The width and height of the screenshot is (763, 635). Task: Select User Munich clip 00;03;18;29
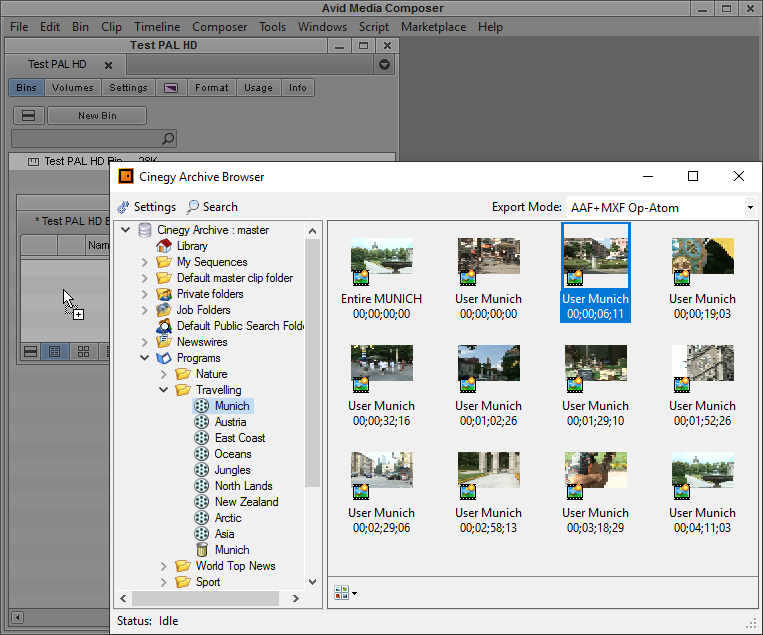point(596,471)
